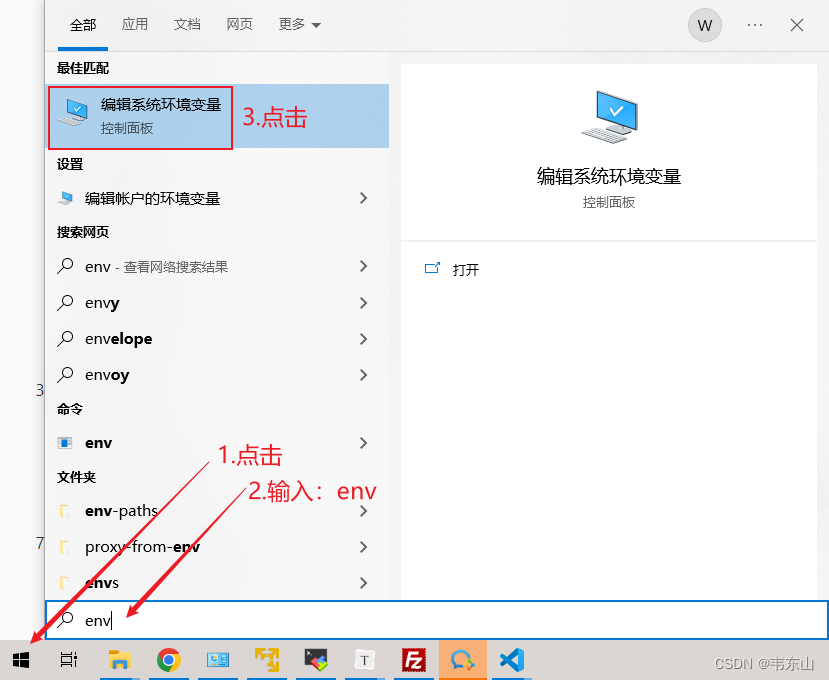This screenshot has width=829, height=680.
Task: Click the magnifier icon beside envy suggestion
Action: (x=66, y=302)
